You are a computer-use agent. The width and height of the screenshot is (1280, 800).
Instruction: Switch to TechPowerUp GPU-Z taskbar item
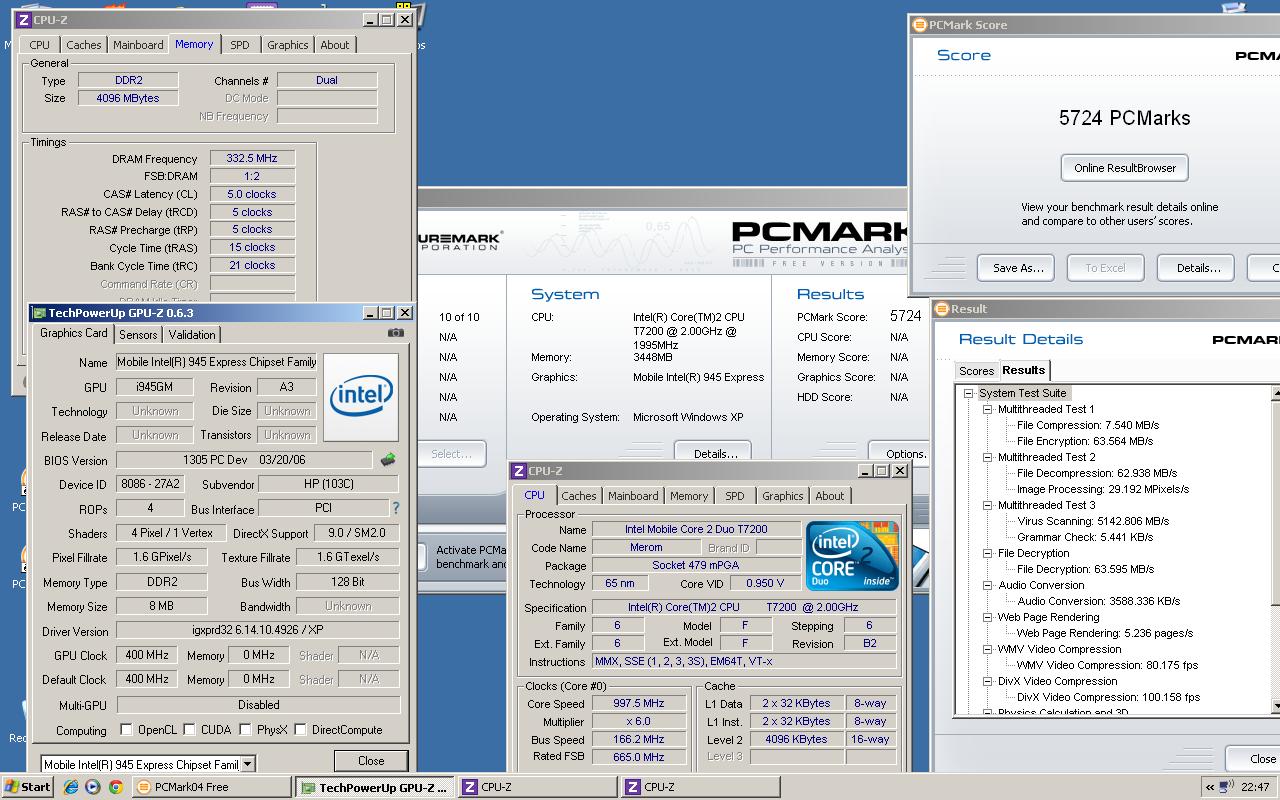click(x=375, y=787)
